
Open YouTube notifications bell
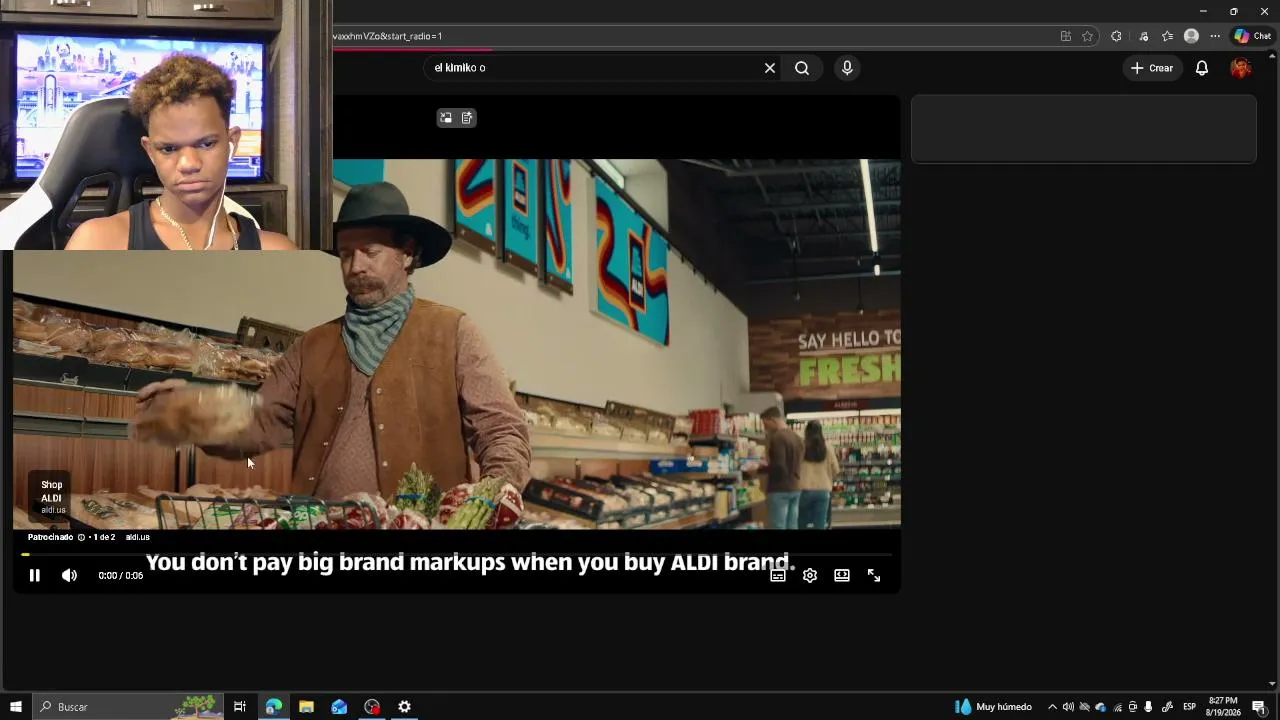tap(1202, 68)
